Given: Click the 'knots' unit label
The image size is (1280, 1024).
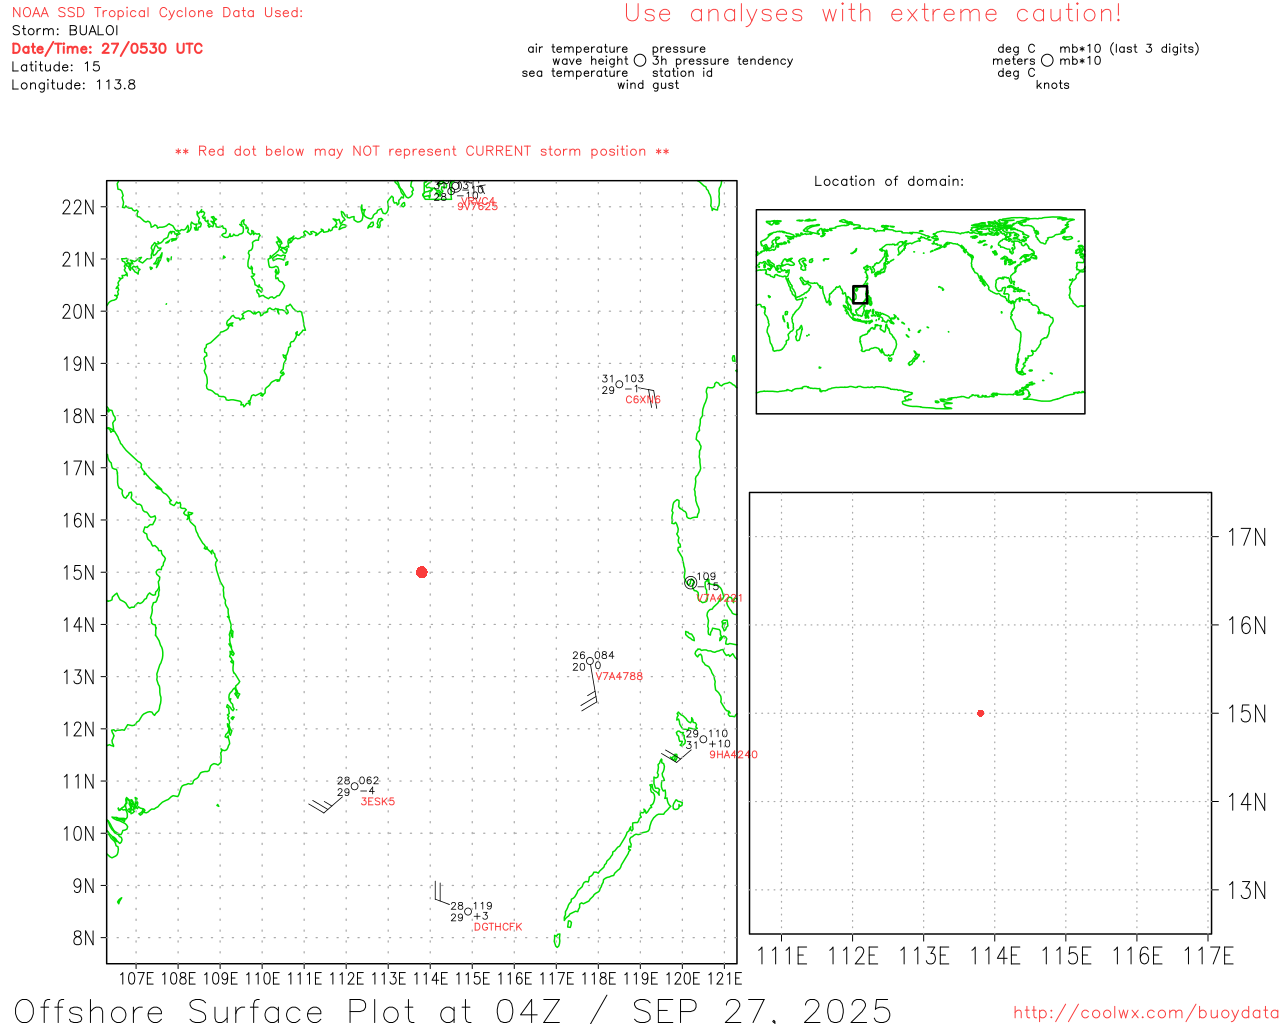Looking at the screenshot, I should click(1052, 85).
